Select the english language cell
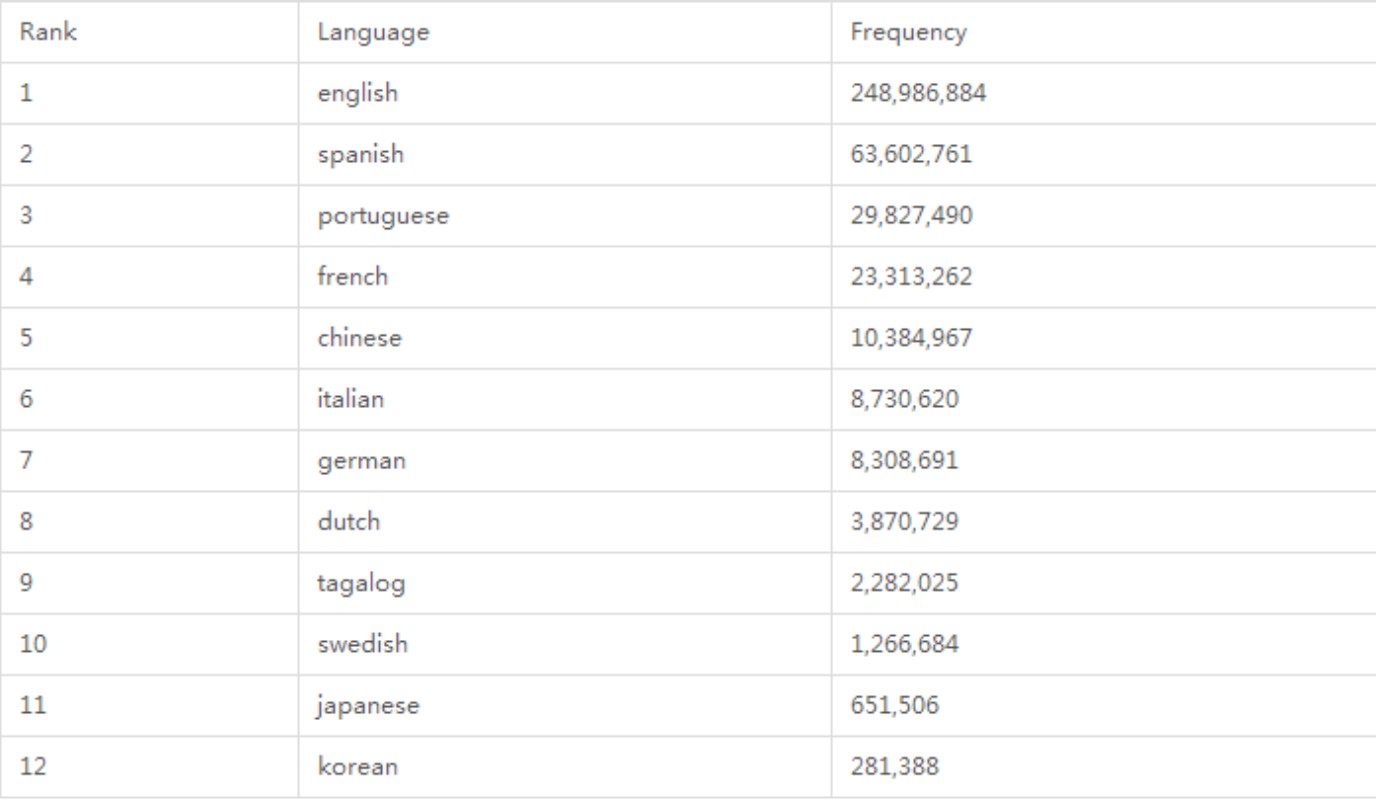Image resolution: width=1376 pixels, height=800 pixels. 357,93
